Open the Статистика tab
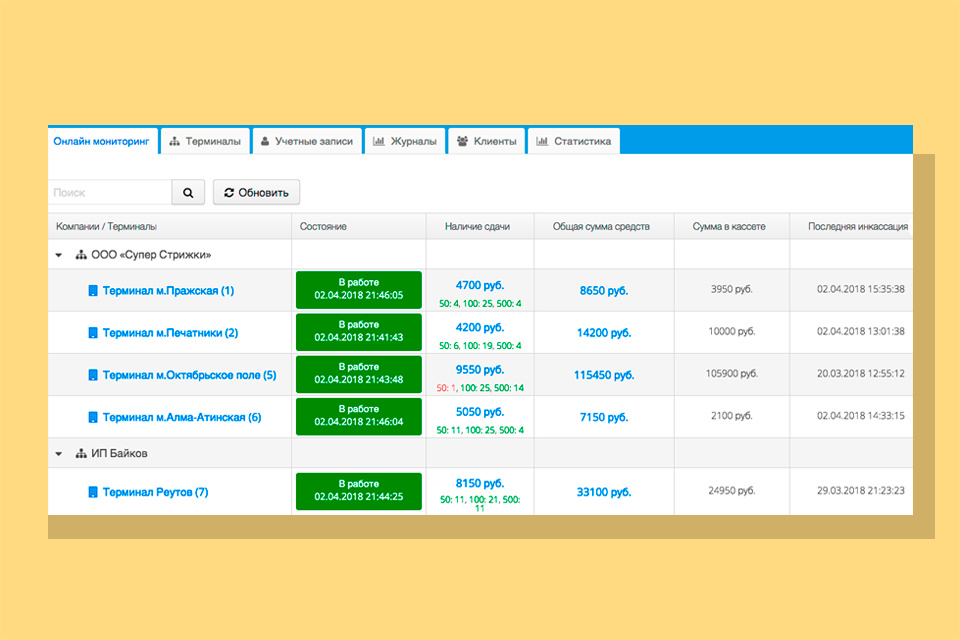Viewport: 960px width, 640px height. [x=573, y=142]
